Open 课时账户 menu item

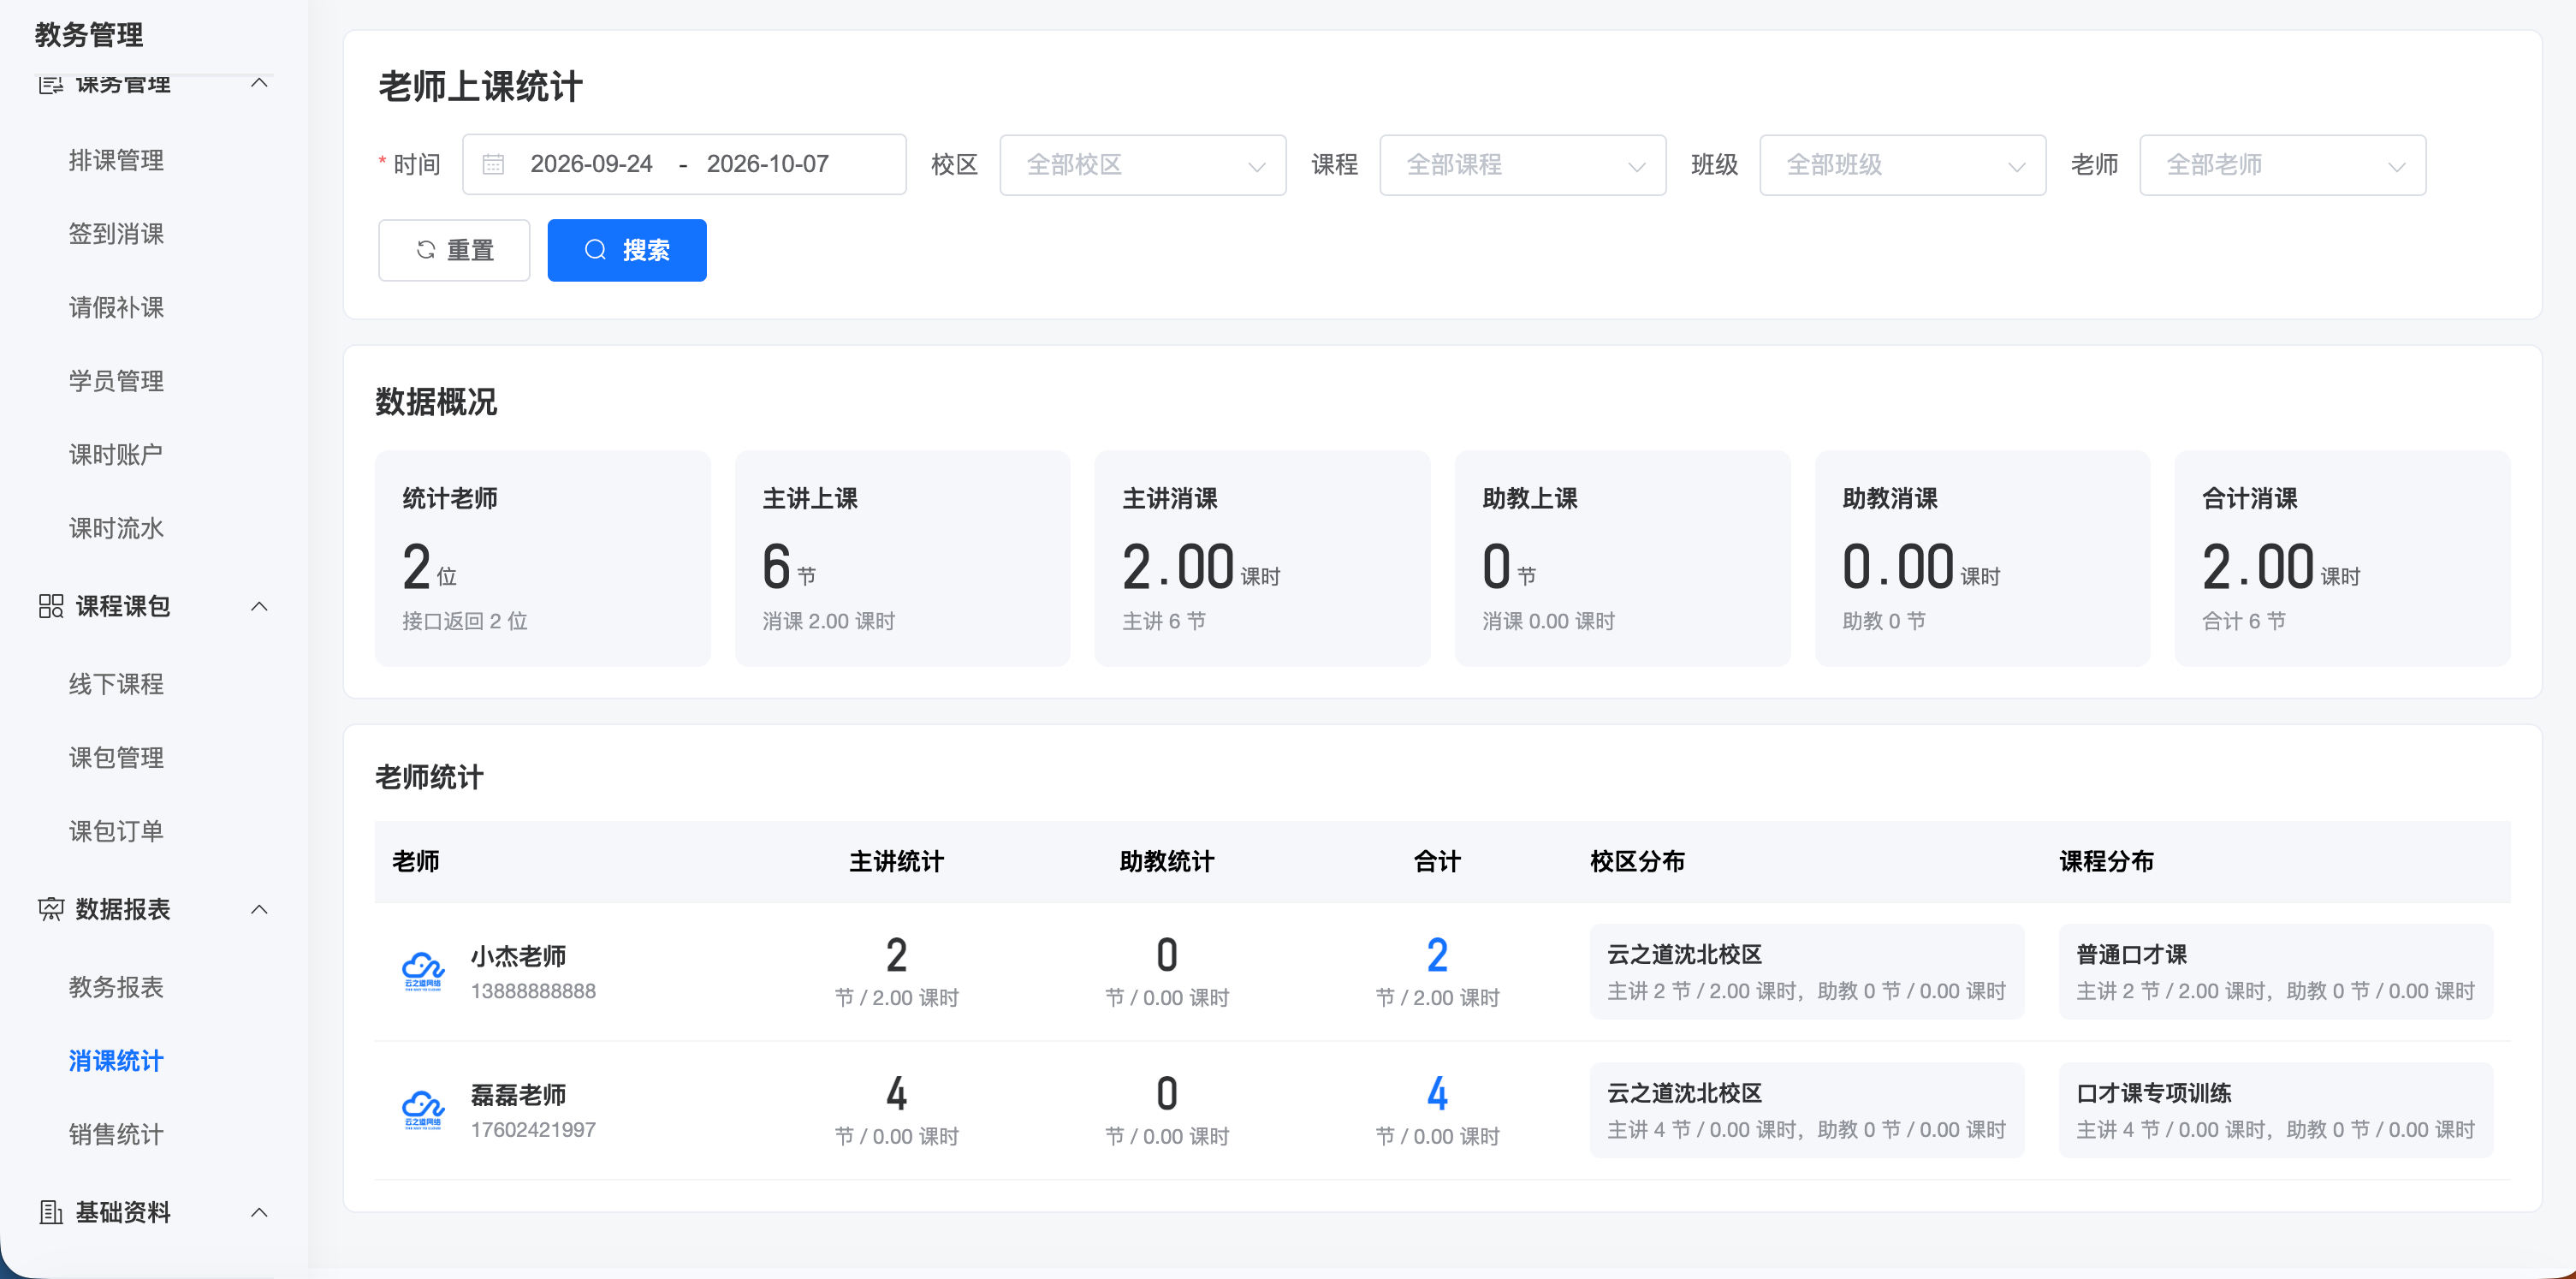[116, 455]
